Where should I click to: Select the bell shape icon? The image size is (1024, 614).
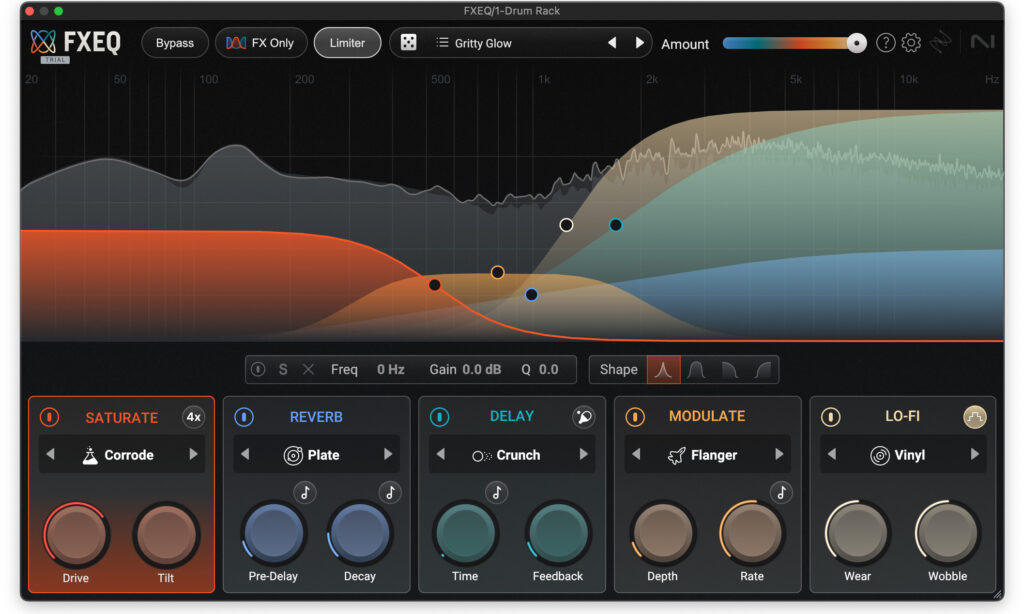pos(663,370)
